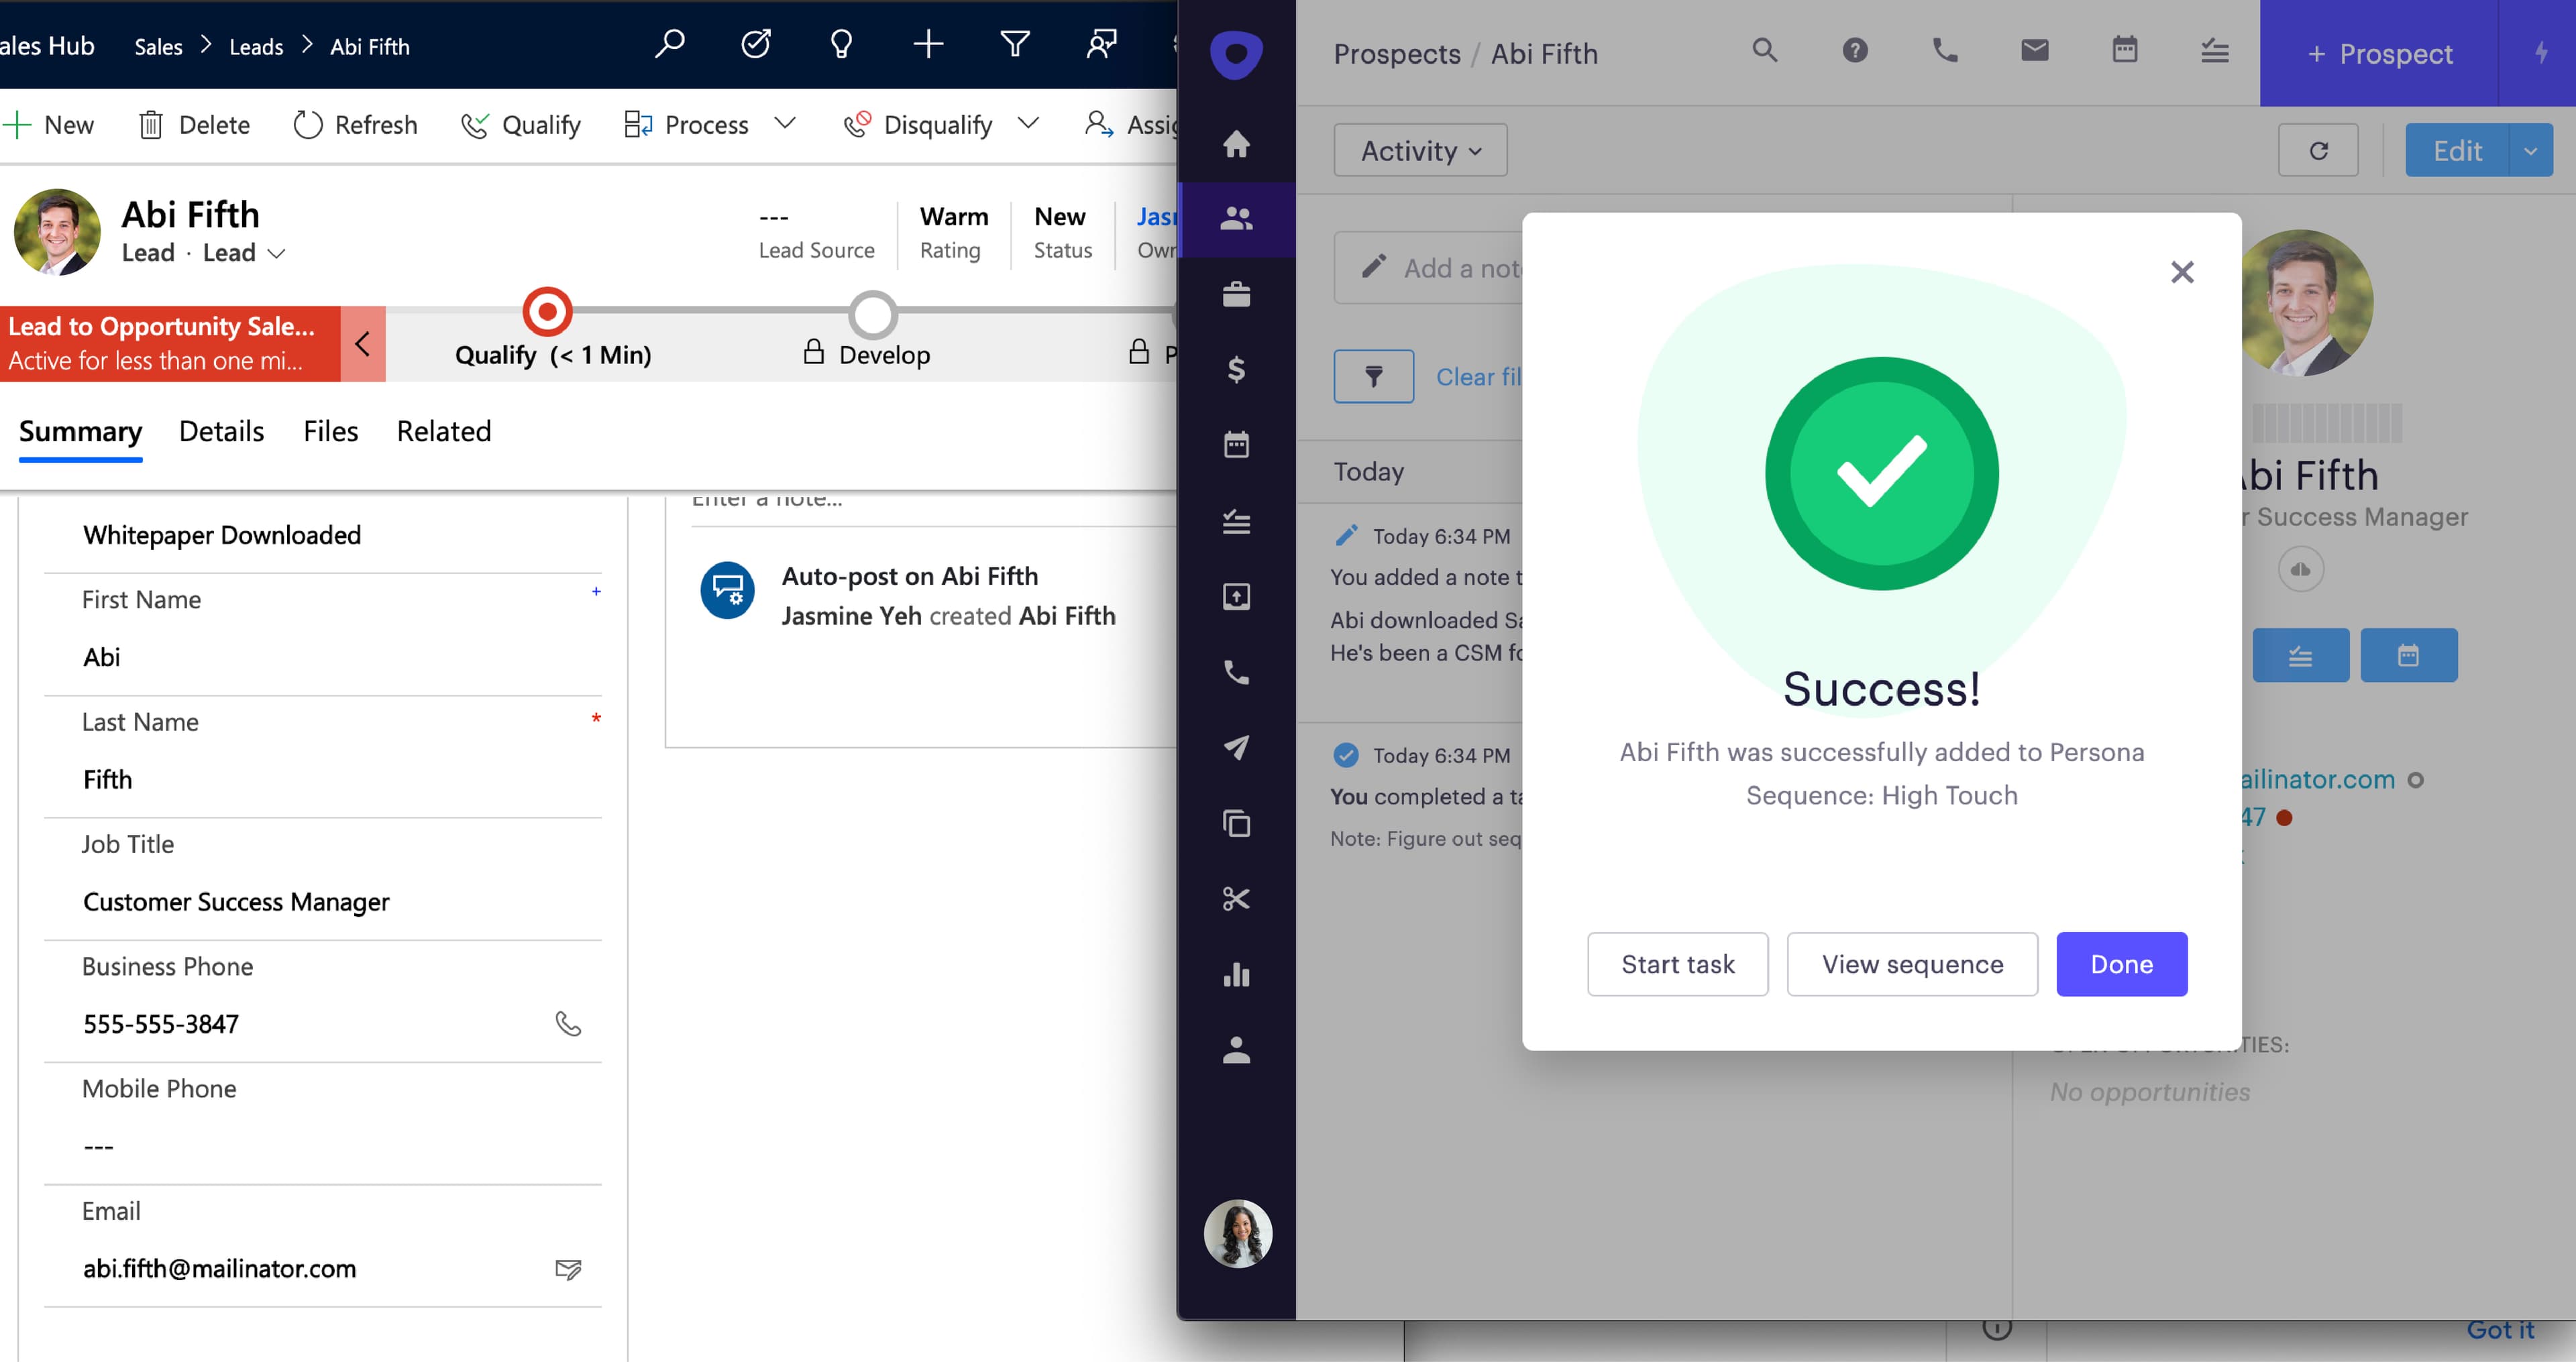
Task: Open the Prospects people icon in sidebar
Action: click(1236, 219)
